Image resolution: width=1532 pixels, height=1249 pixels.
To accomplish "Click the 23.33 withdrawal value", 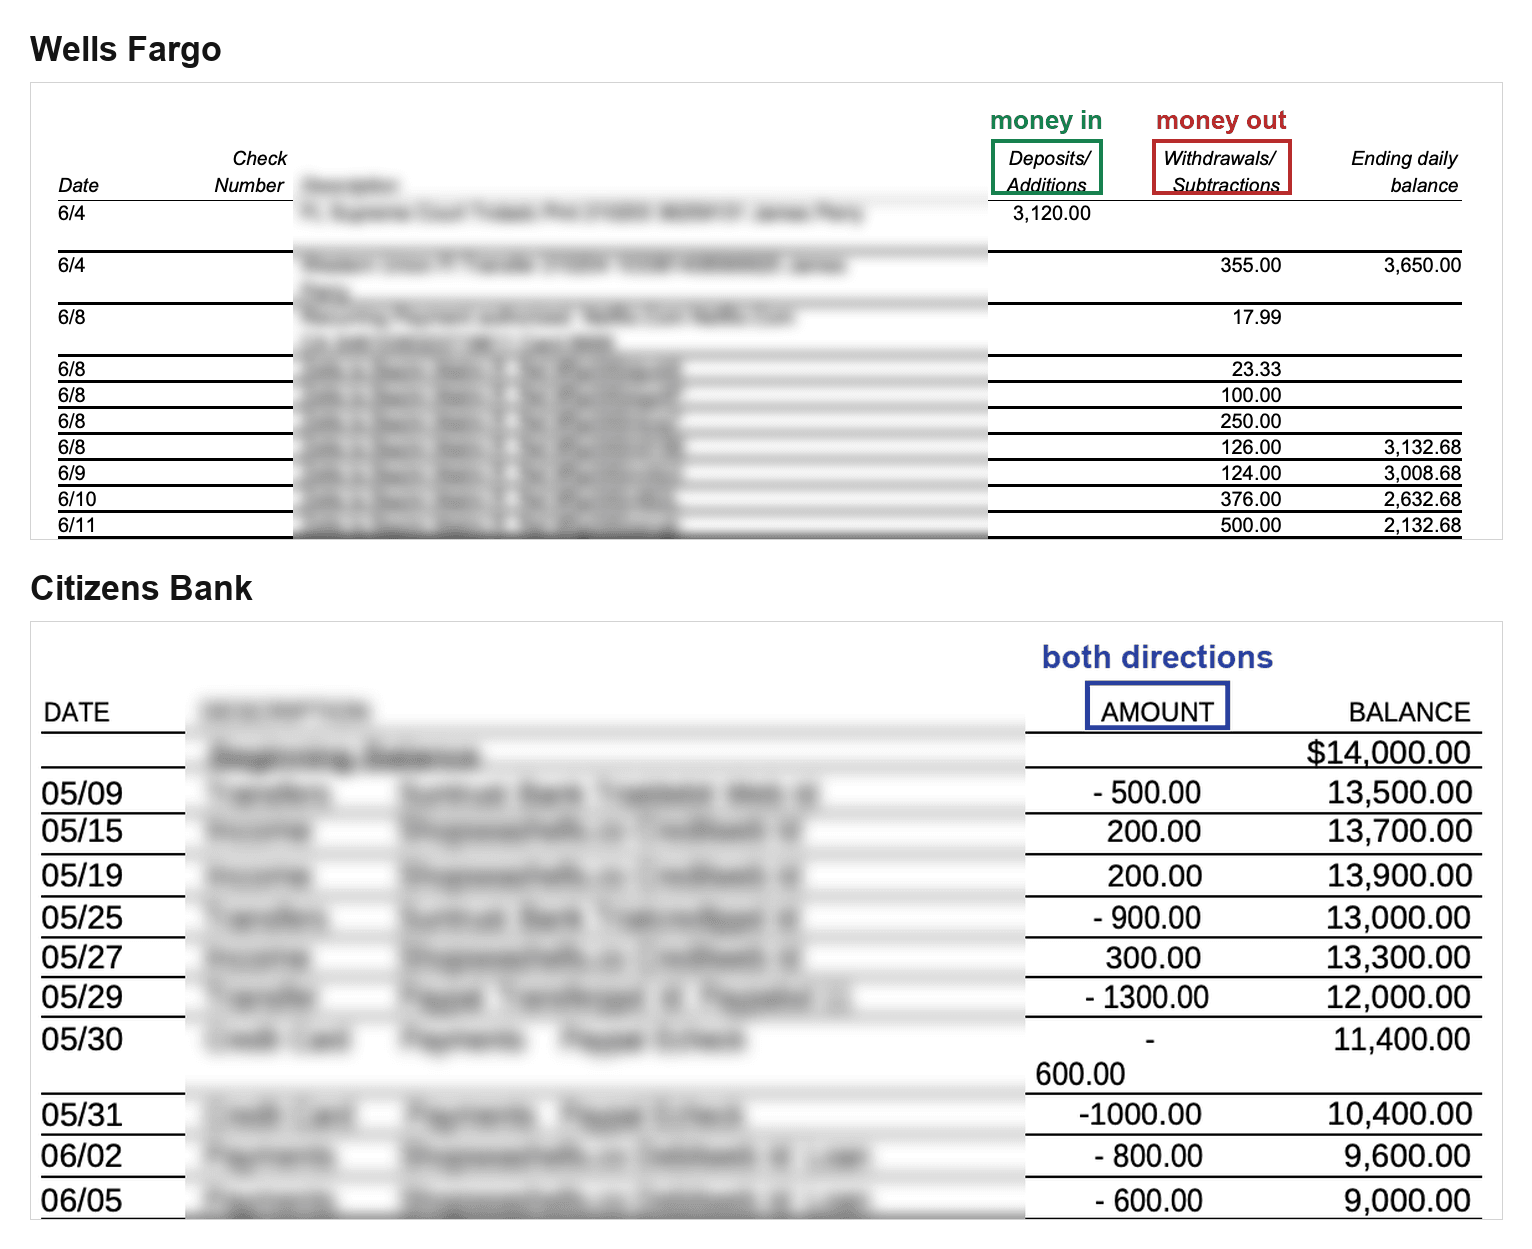I will click(x=1256, y=369).
